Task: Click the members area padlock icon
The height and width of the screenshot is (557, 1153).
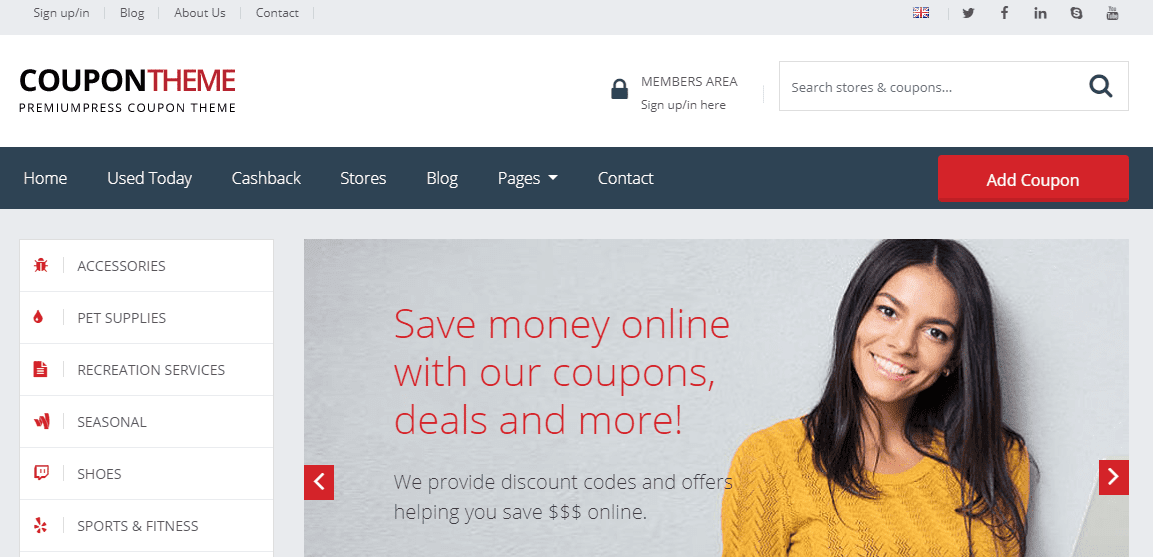Action: tap(620, 89)
